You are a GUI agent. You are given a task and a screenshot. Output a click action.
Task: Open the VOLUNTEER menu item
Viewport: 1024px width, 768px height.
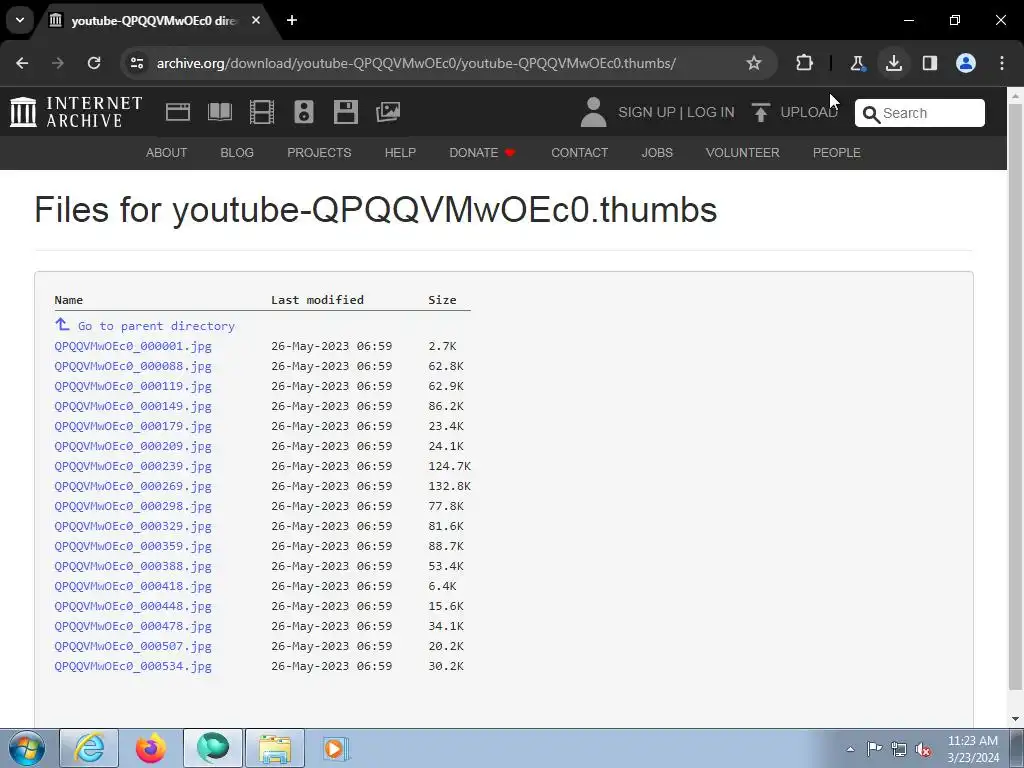[x=743, y=153]
